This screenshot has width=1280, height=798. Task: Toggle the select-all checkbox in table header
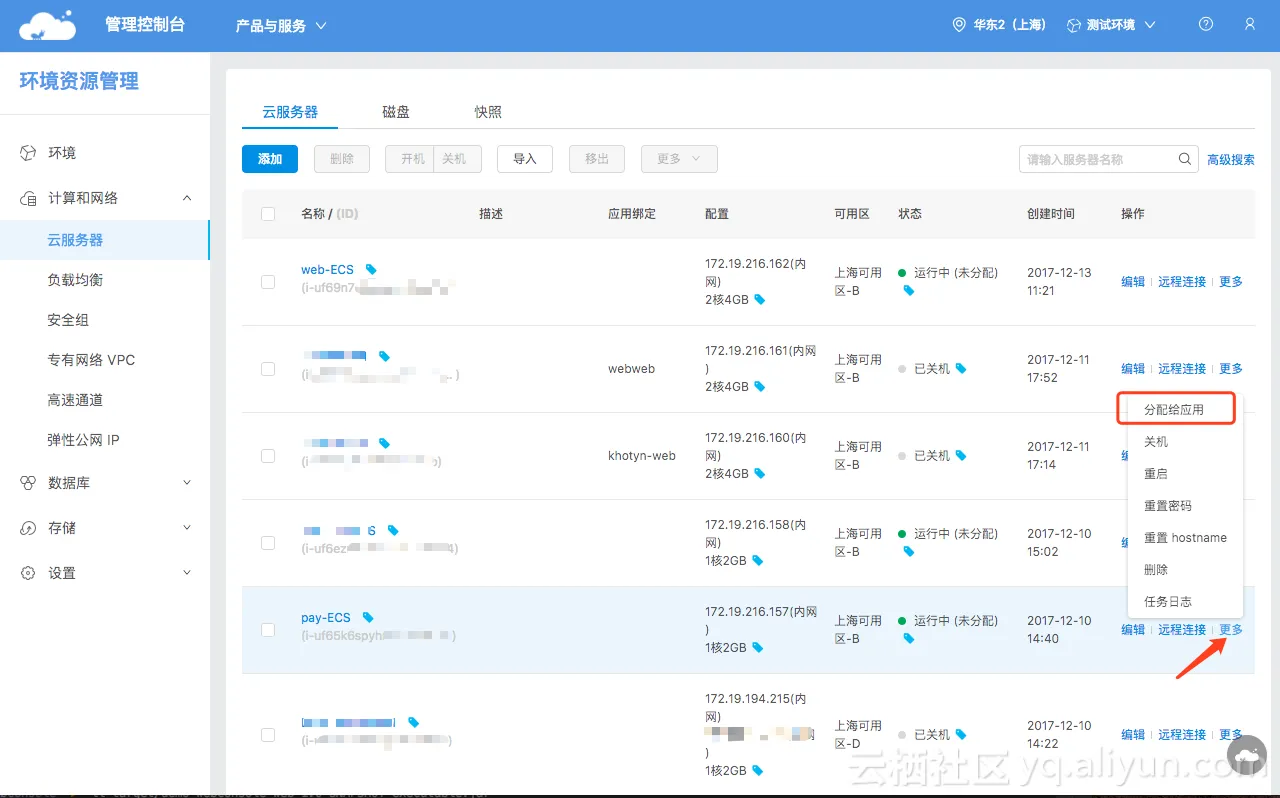pos(268,214)
